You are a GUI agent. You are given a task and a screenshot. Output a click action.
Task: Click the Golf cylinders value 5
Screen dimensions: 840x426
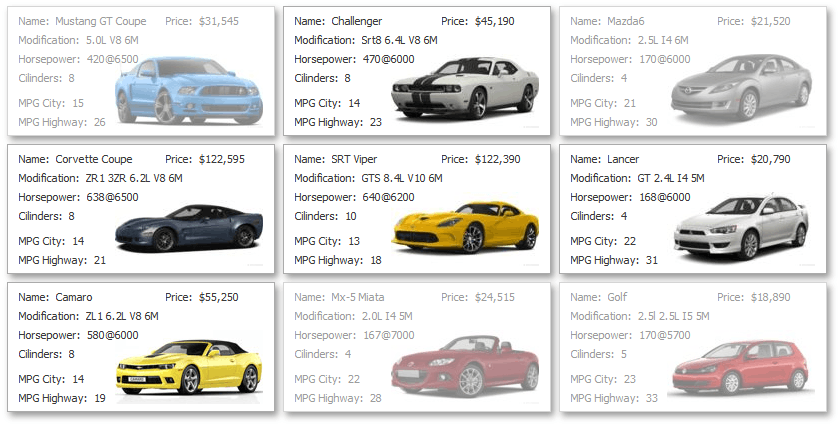624,354
